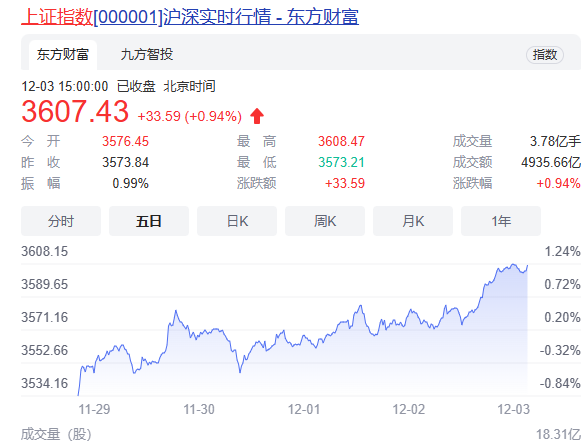This screenshot has width=588, height=447.
Task: Click the 涨跌额 value +33.59
Action: click(x=345, y=183)
